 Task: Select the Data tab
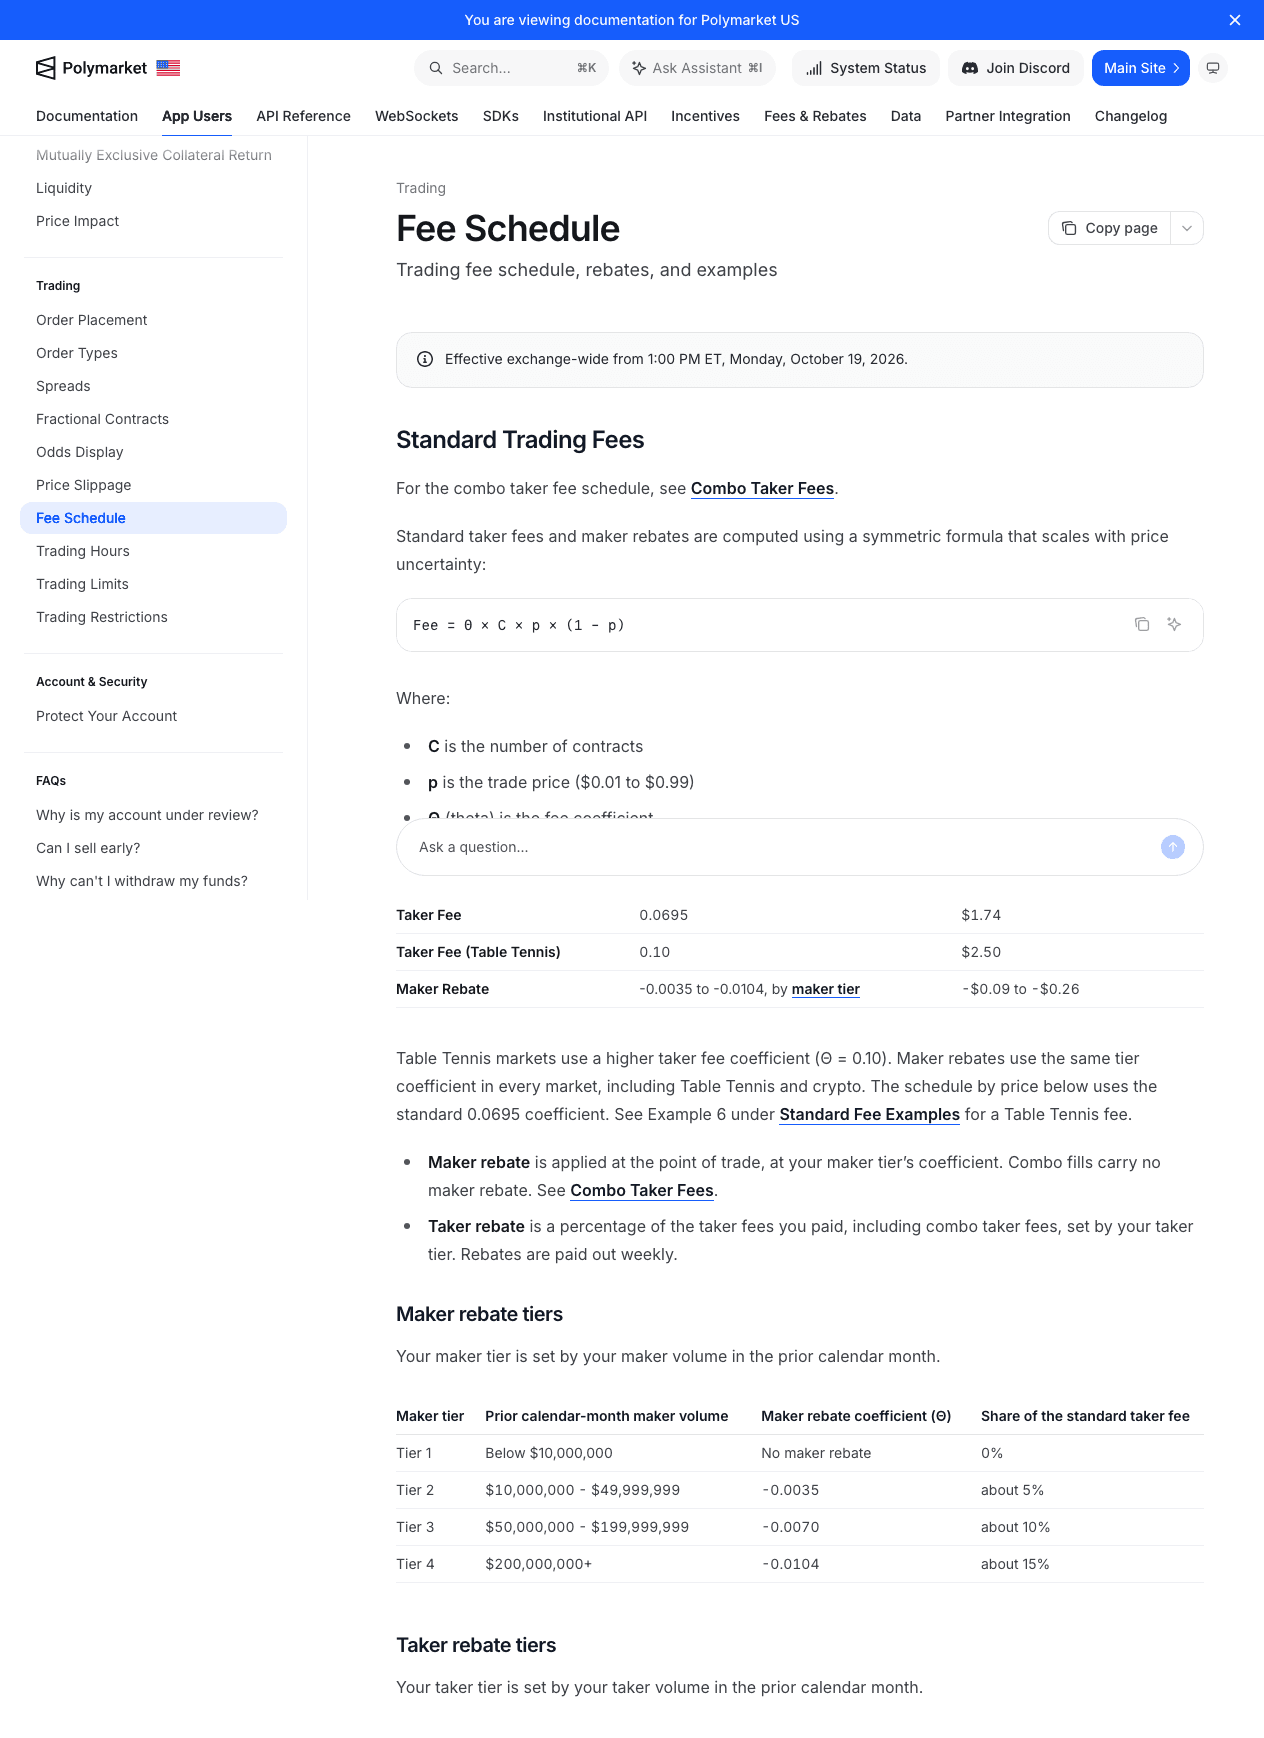(906, 116)
